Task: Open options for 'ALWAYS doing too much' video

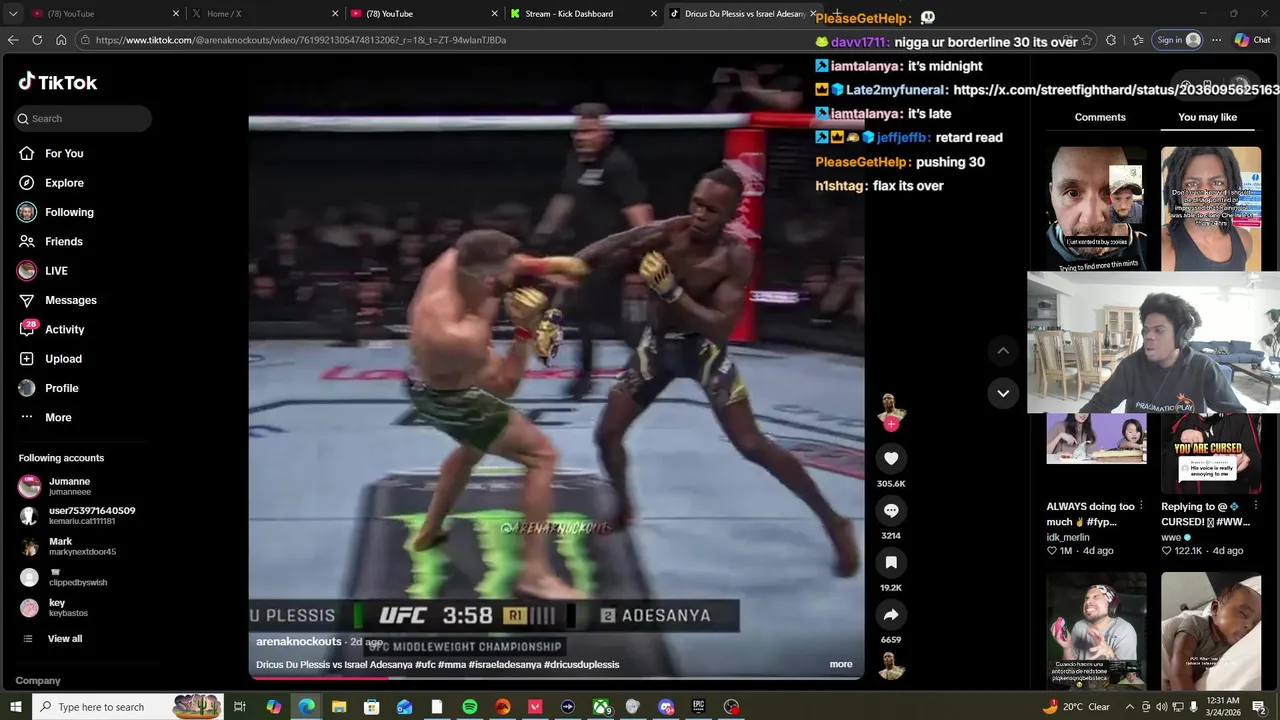Action: coord(1141,507)
